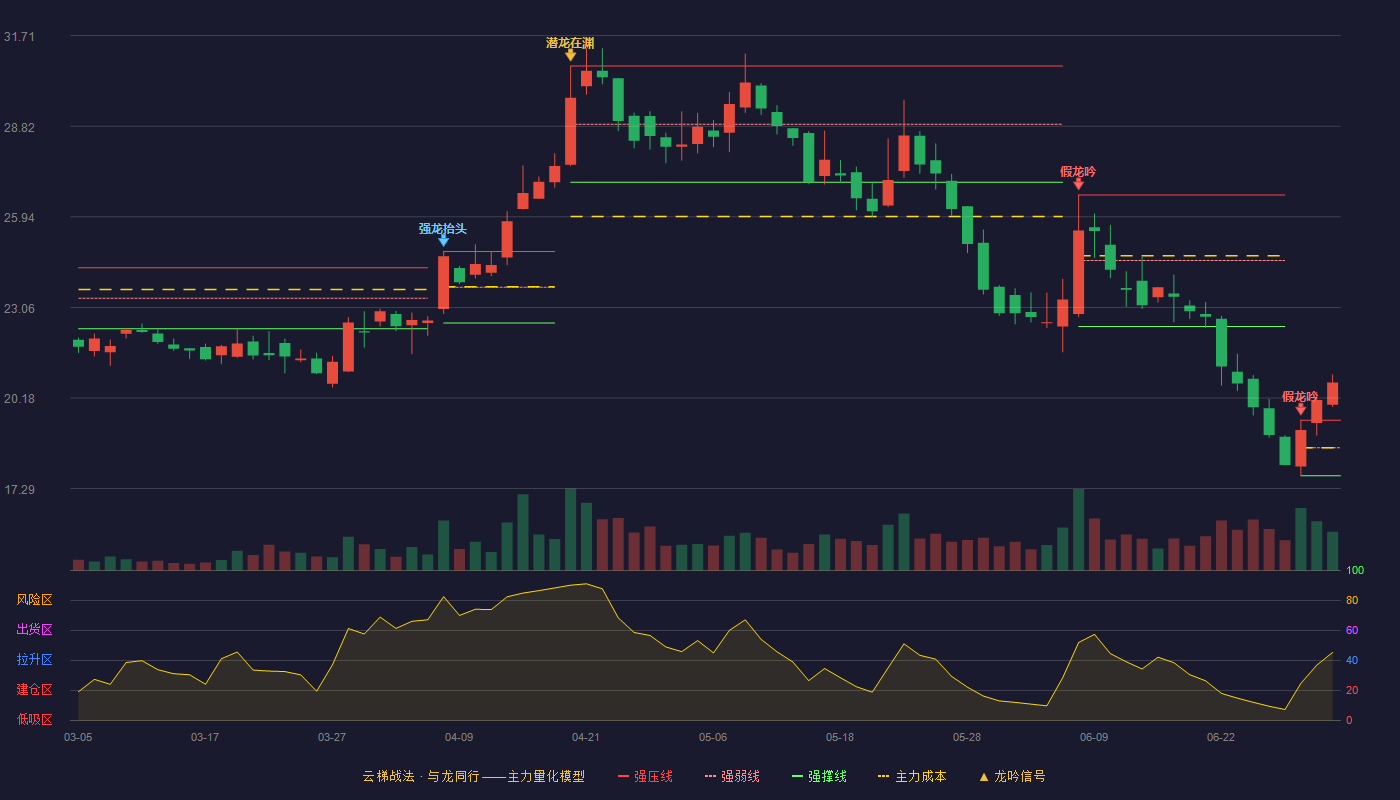
Task: Click the 28.82 price axis label
Action: 19,128
